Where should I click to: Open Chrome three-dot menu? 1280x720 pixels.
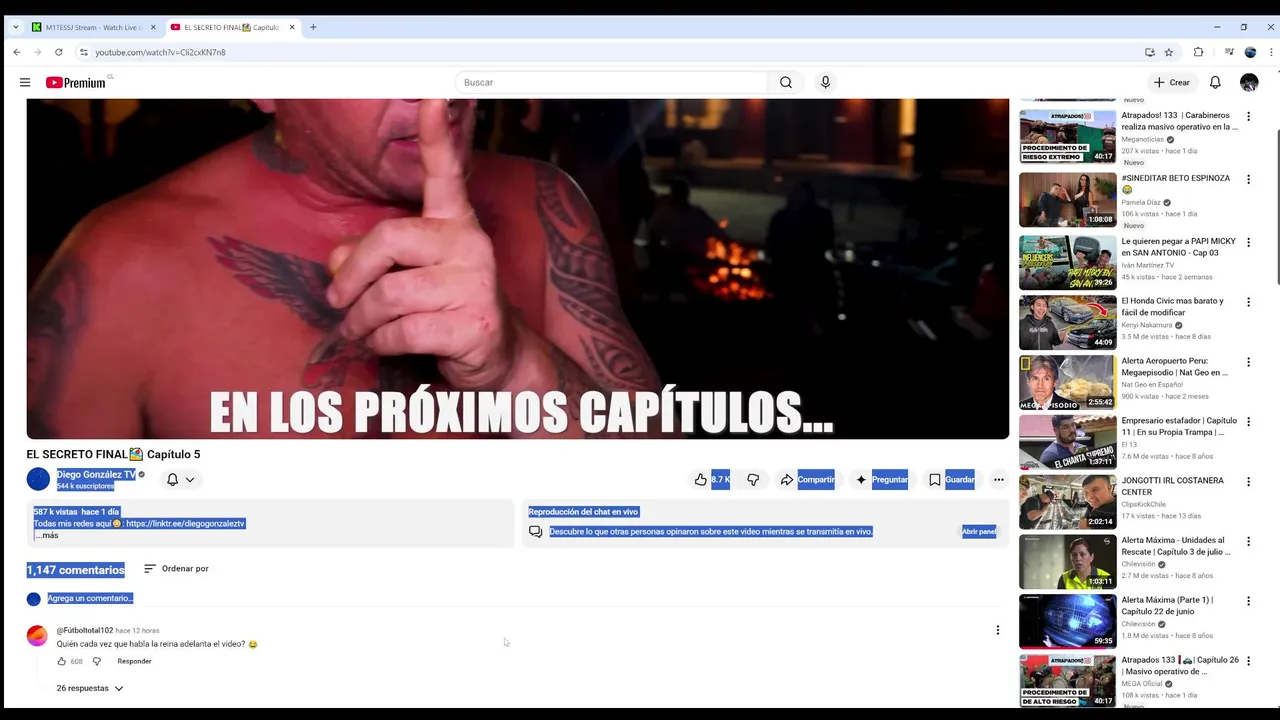point(1270,52)
